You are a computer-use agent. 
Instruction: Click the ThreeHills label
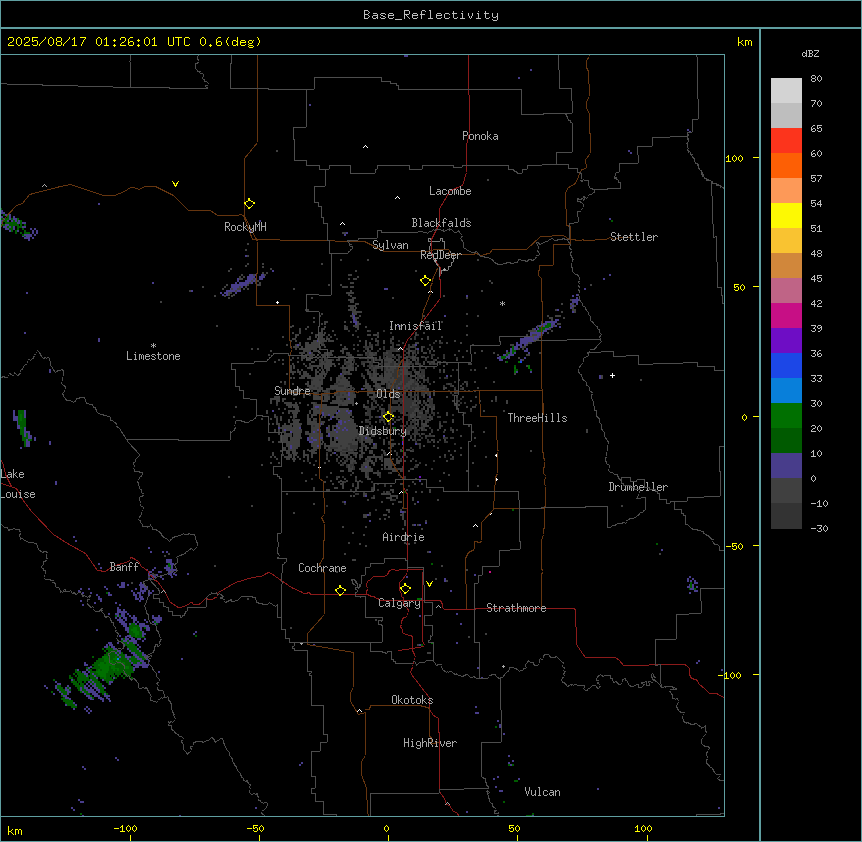click(x=538, y=418)
